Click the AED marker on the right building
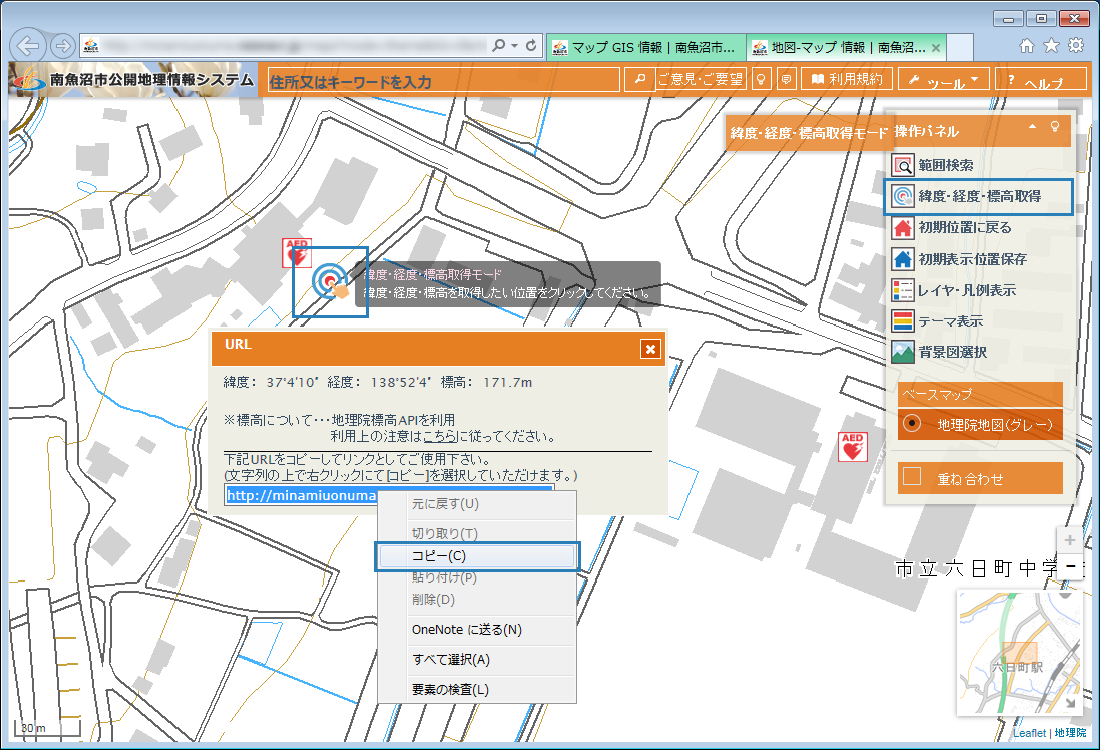Viewport: 1100px width, 750px height. (853, 447)
